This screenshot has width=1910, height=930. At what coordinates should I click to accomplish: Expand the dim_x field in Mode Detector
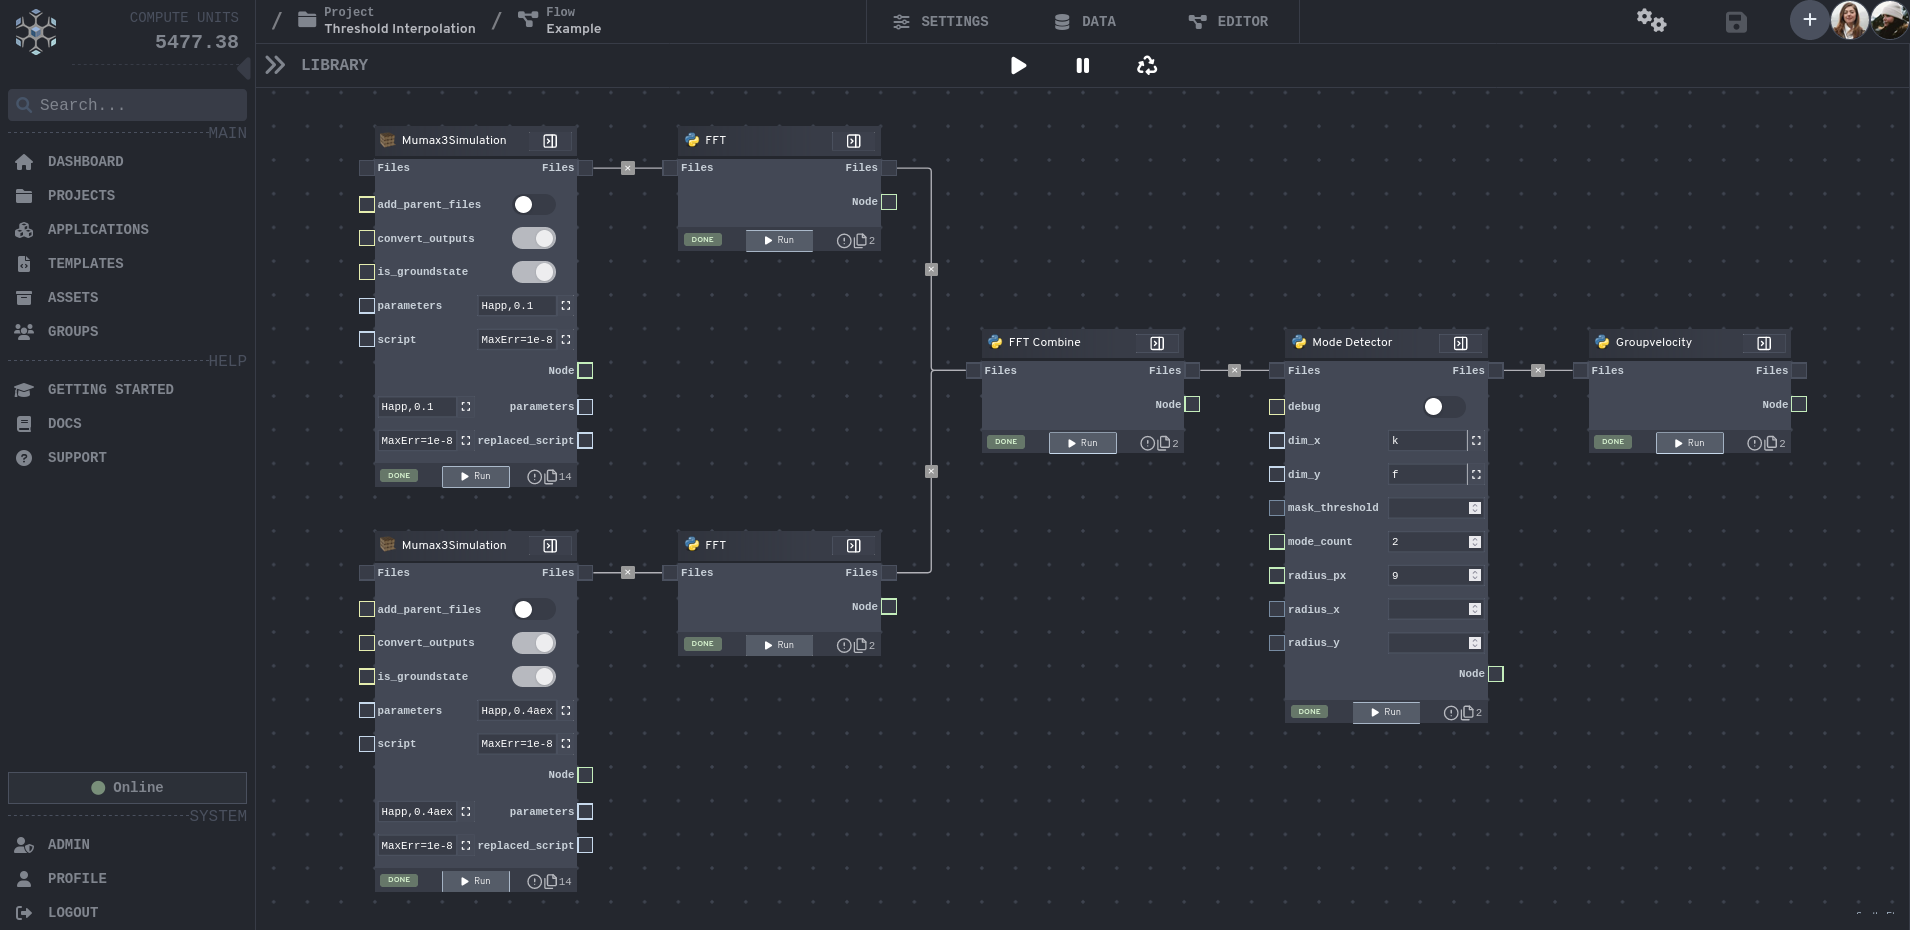tap(1476, 441)
